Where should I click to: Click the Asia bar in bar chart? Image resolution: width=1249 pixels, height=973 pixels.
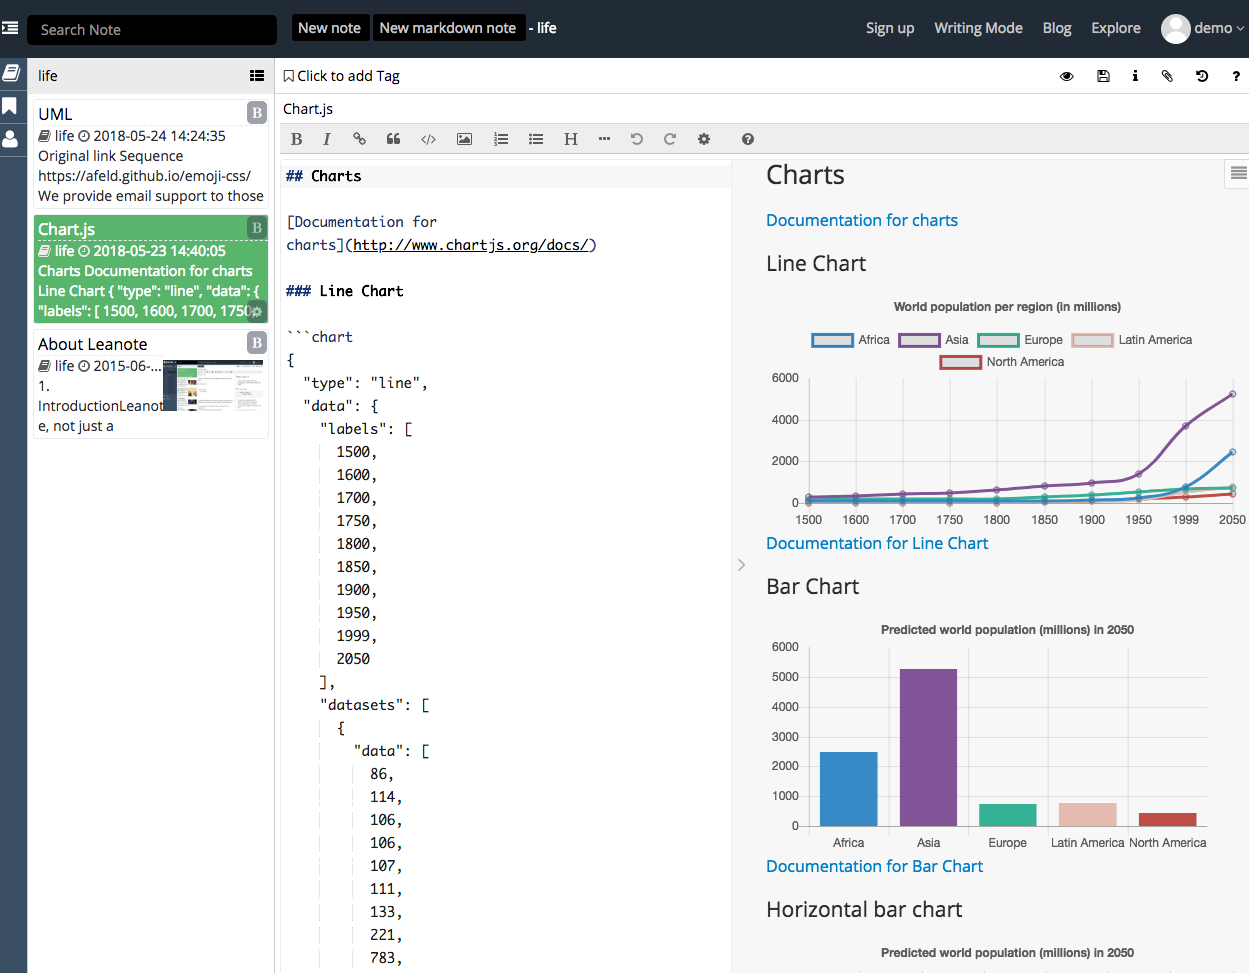point(928,747)
